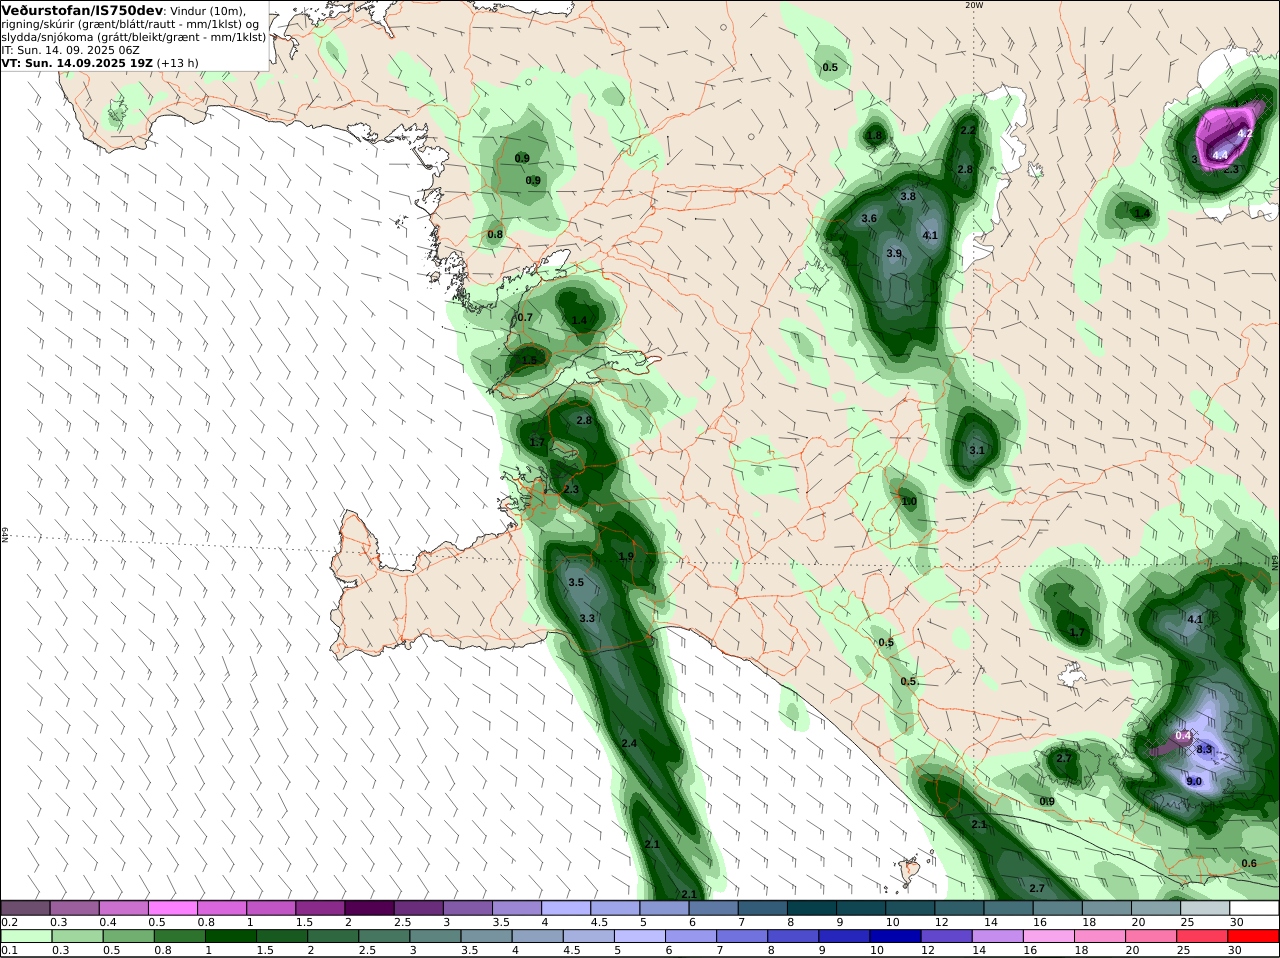The height and width of the screenshot is (958, 1280).
Task: Select the 0.1 pale green swatch in the bottom legend row
Action: 25,936
